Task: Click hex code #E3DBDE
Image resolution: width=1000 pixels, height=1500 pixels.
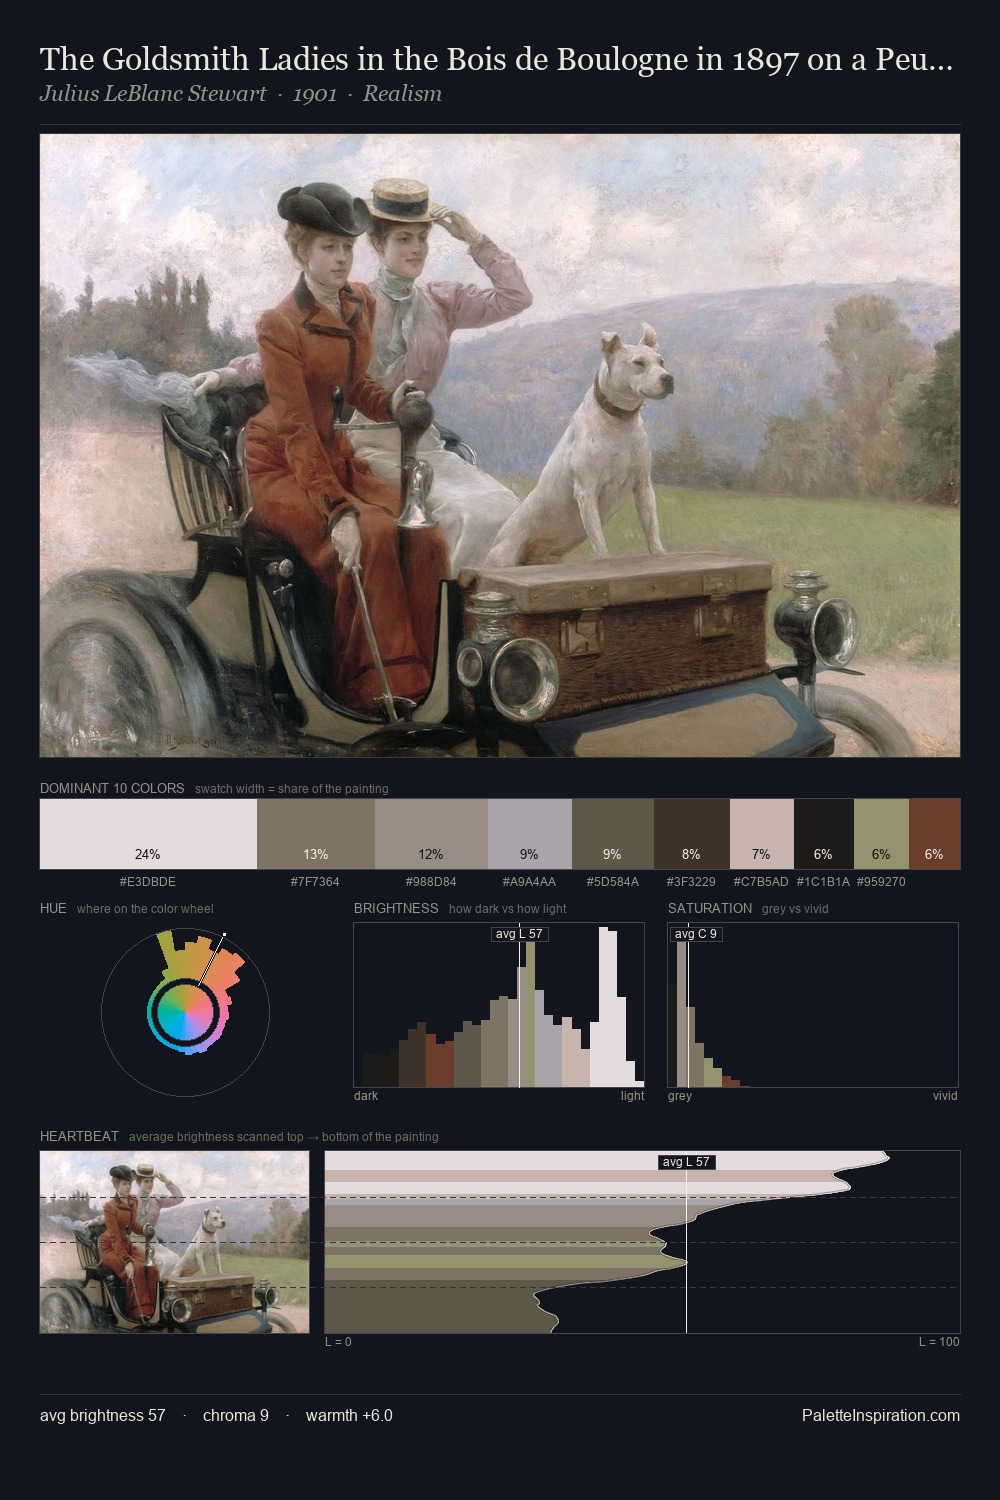Action: point(148,882)
